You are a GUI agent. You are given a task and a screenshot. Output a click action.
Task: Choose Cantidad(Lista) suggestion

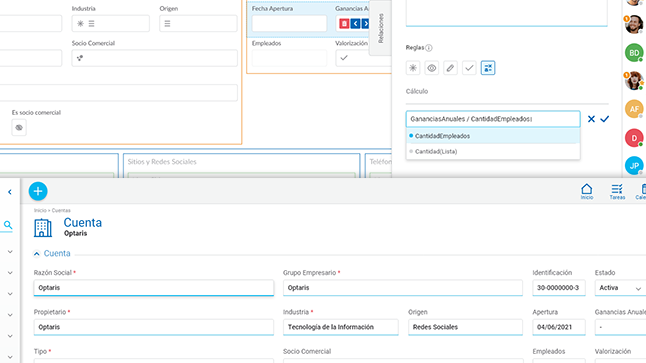(493, 152)
